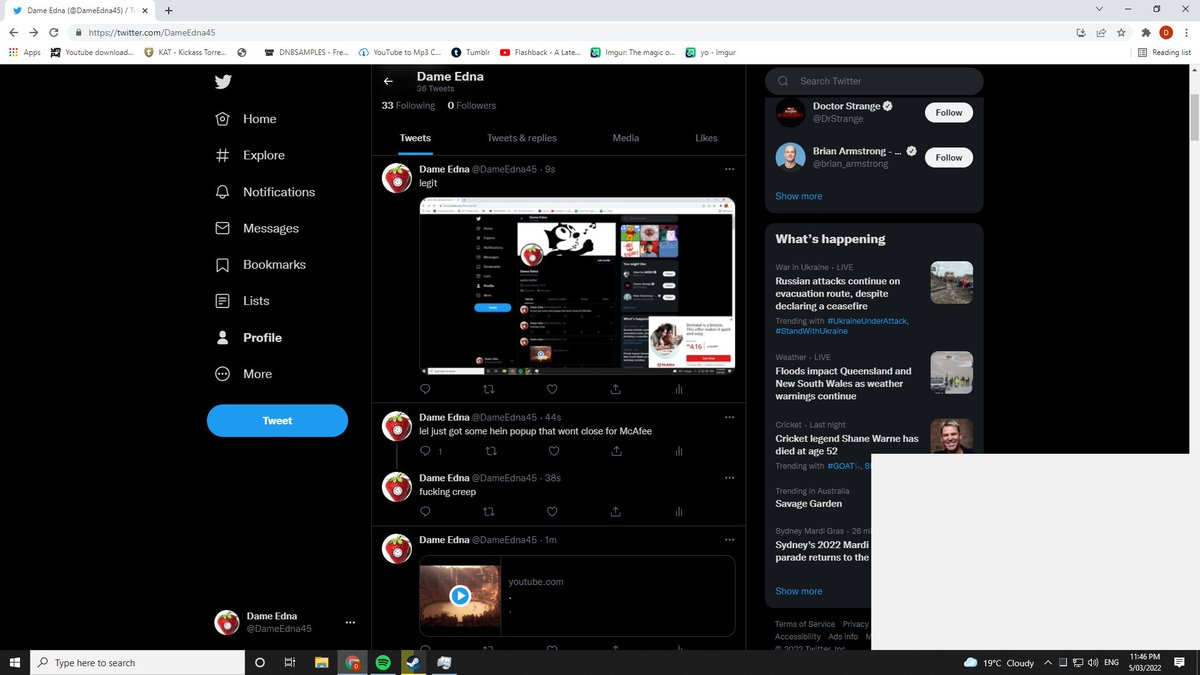Open Tumblr bookmark
The width and height of the screenshot is (1200, 675).
click(470, 52)
